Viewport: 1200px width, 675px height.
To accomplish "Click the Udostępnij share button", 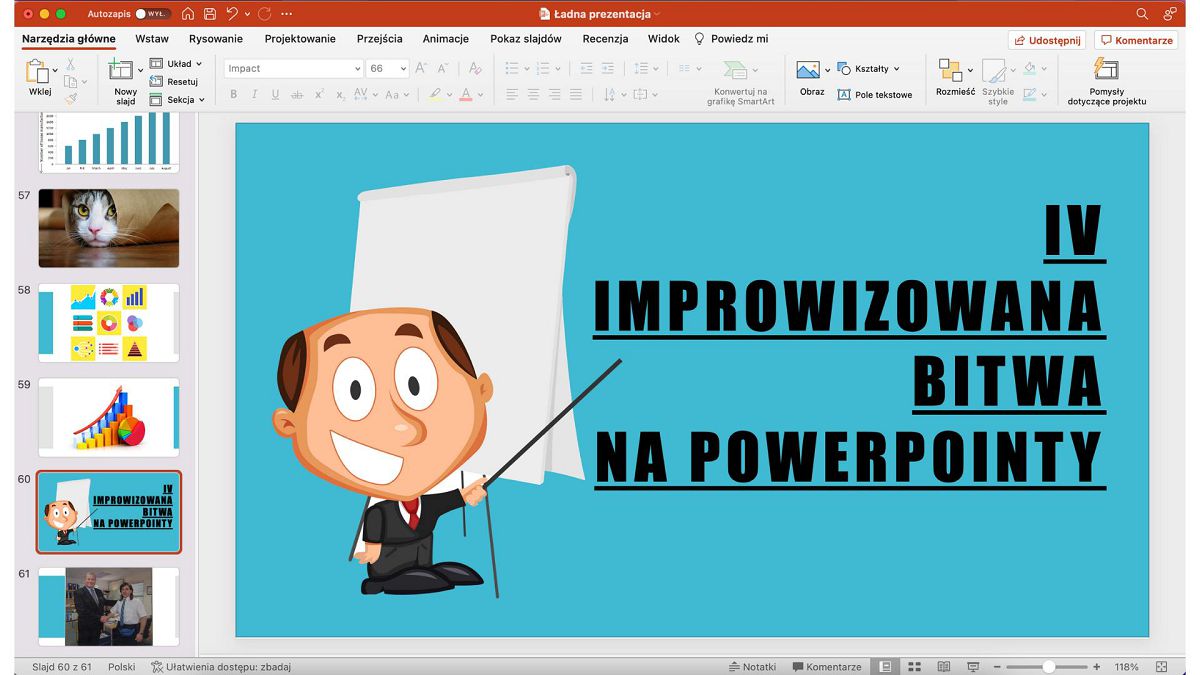I will pos(1047,40).
